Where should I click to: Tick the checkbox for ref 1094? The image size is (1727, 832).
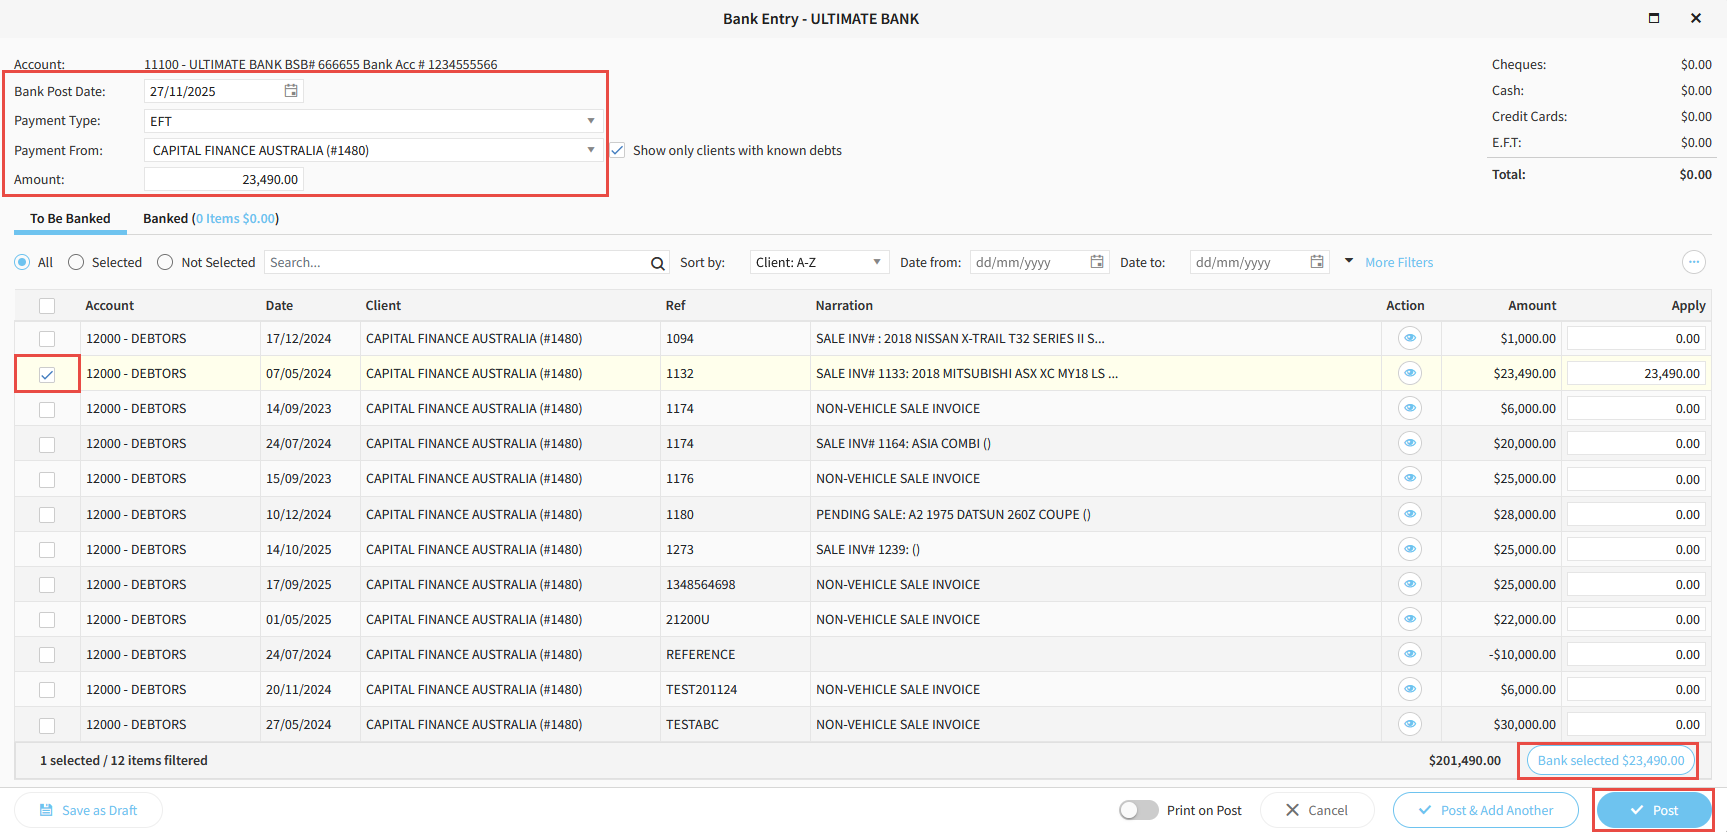coord(47,339)
